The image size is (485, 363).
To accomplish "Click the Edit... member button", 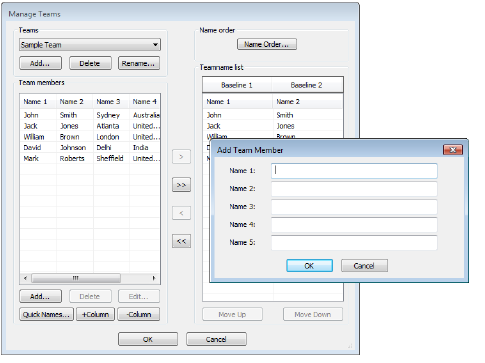I will click(139, 296).
